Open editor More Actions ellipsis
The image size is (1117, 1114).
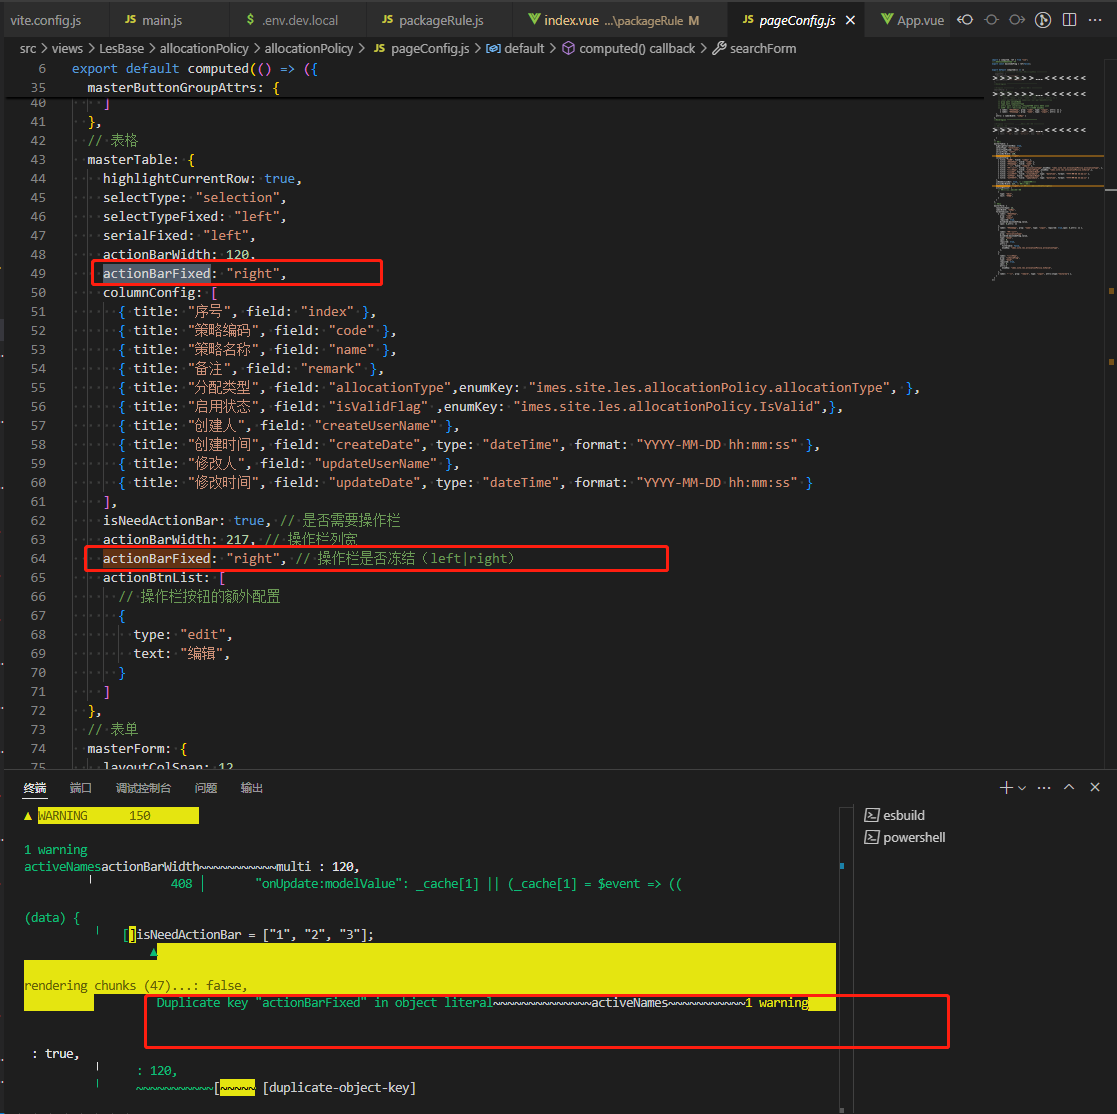(1096, 20)
